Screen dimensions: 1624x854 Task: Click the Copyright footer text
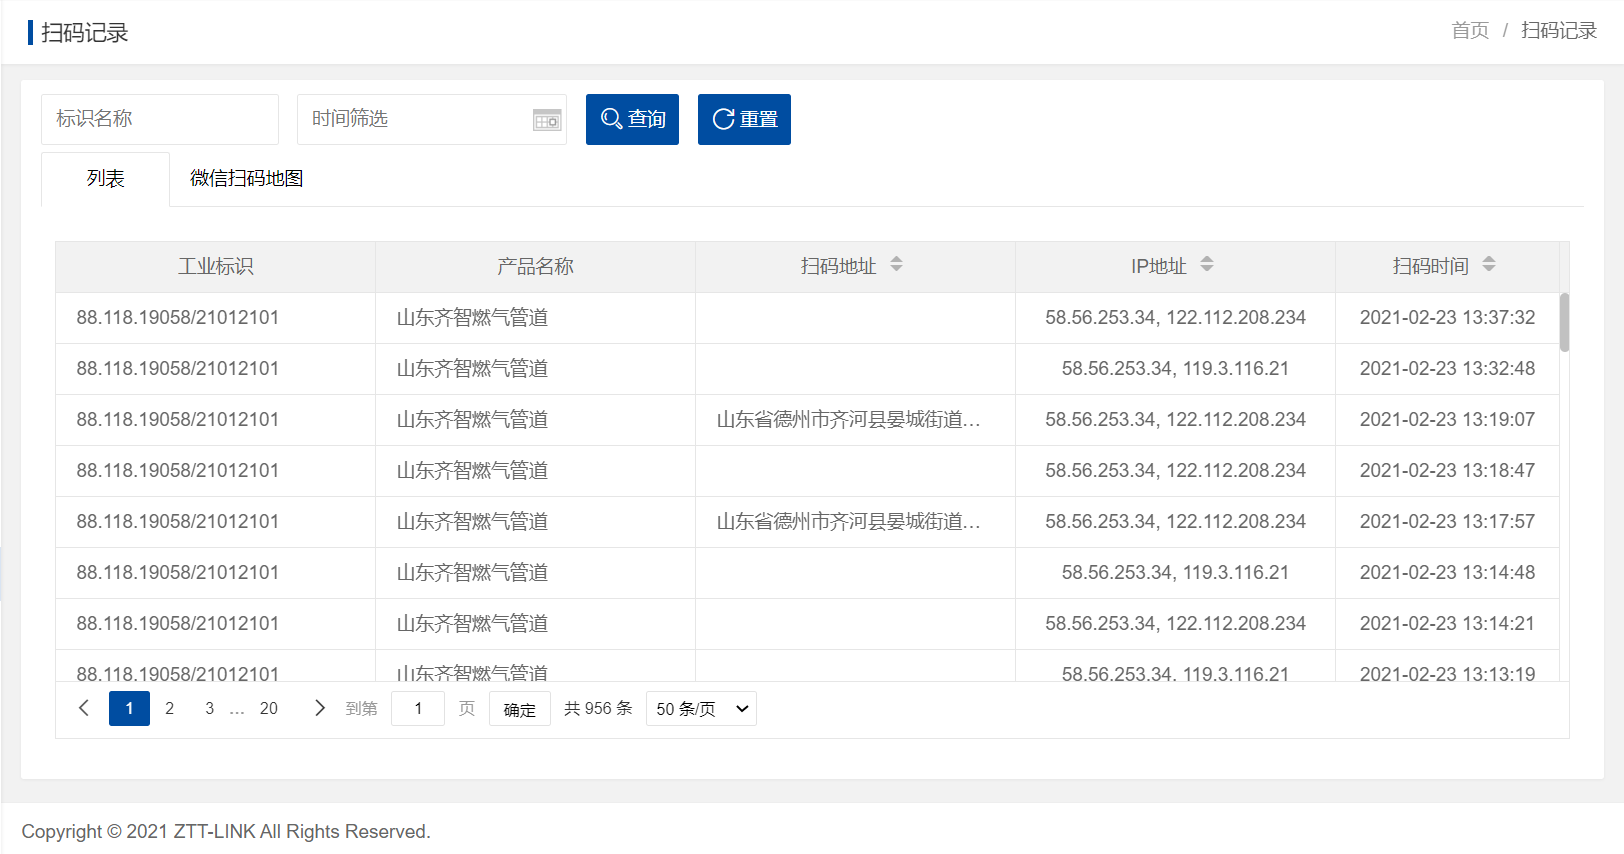point(226,832)
